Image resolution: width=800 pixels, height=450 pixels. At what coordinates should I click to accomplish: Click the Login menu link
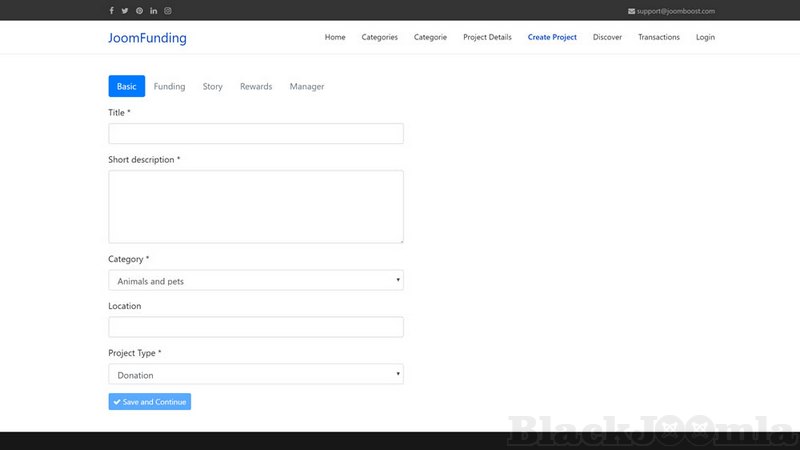coord(705,38)
